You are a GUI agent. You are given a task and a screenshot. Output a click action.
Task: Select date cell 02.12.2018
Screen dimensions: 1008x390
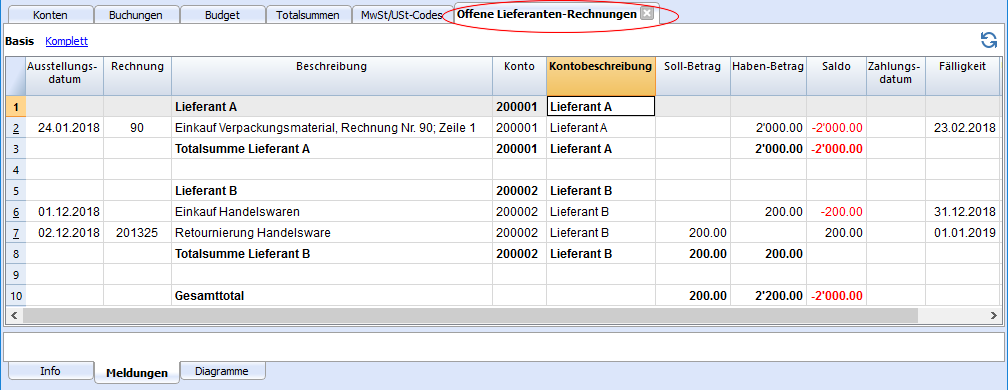[64, 233]
